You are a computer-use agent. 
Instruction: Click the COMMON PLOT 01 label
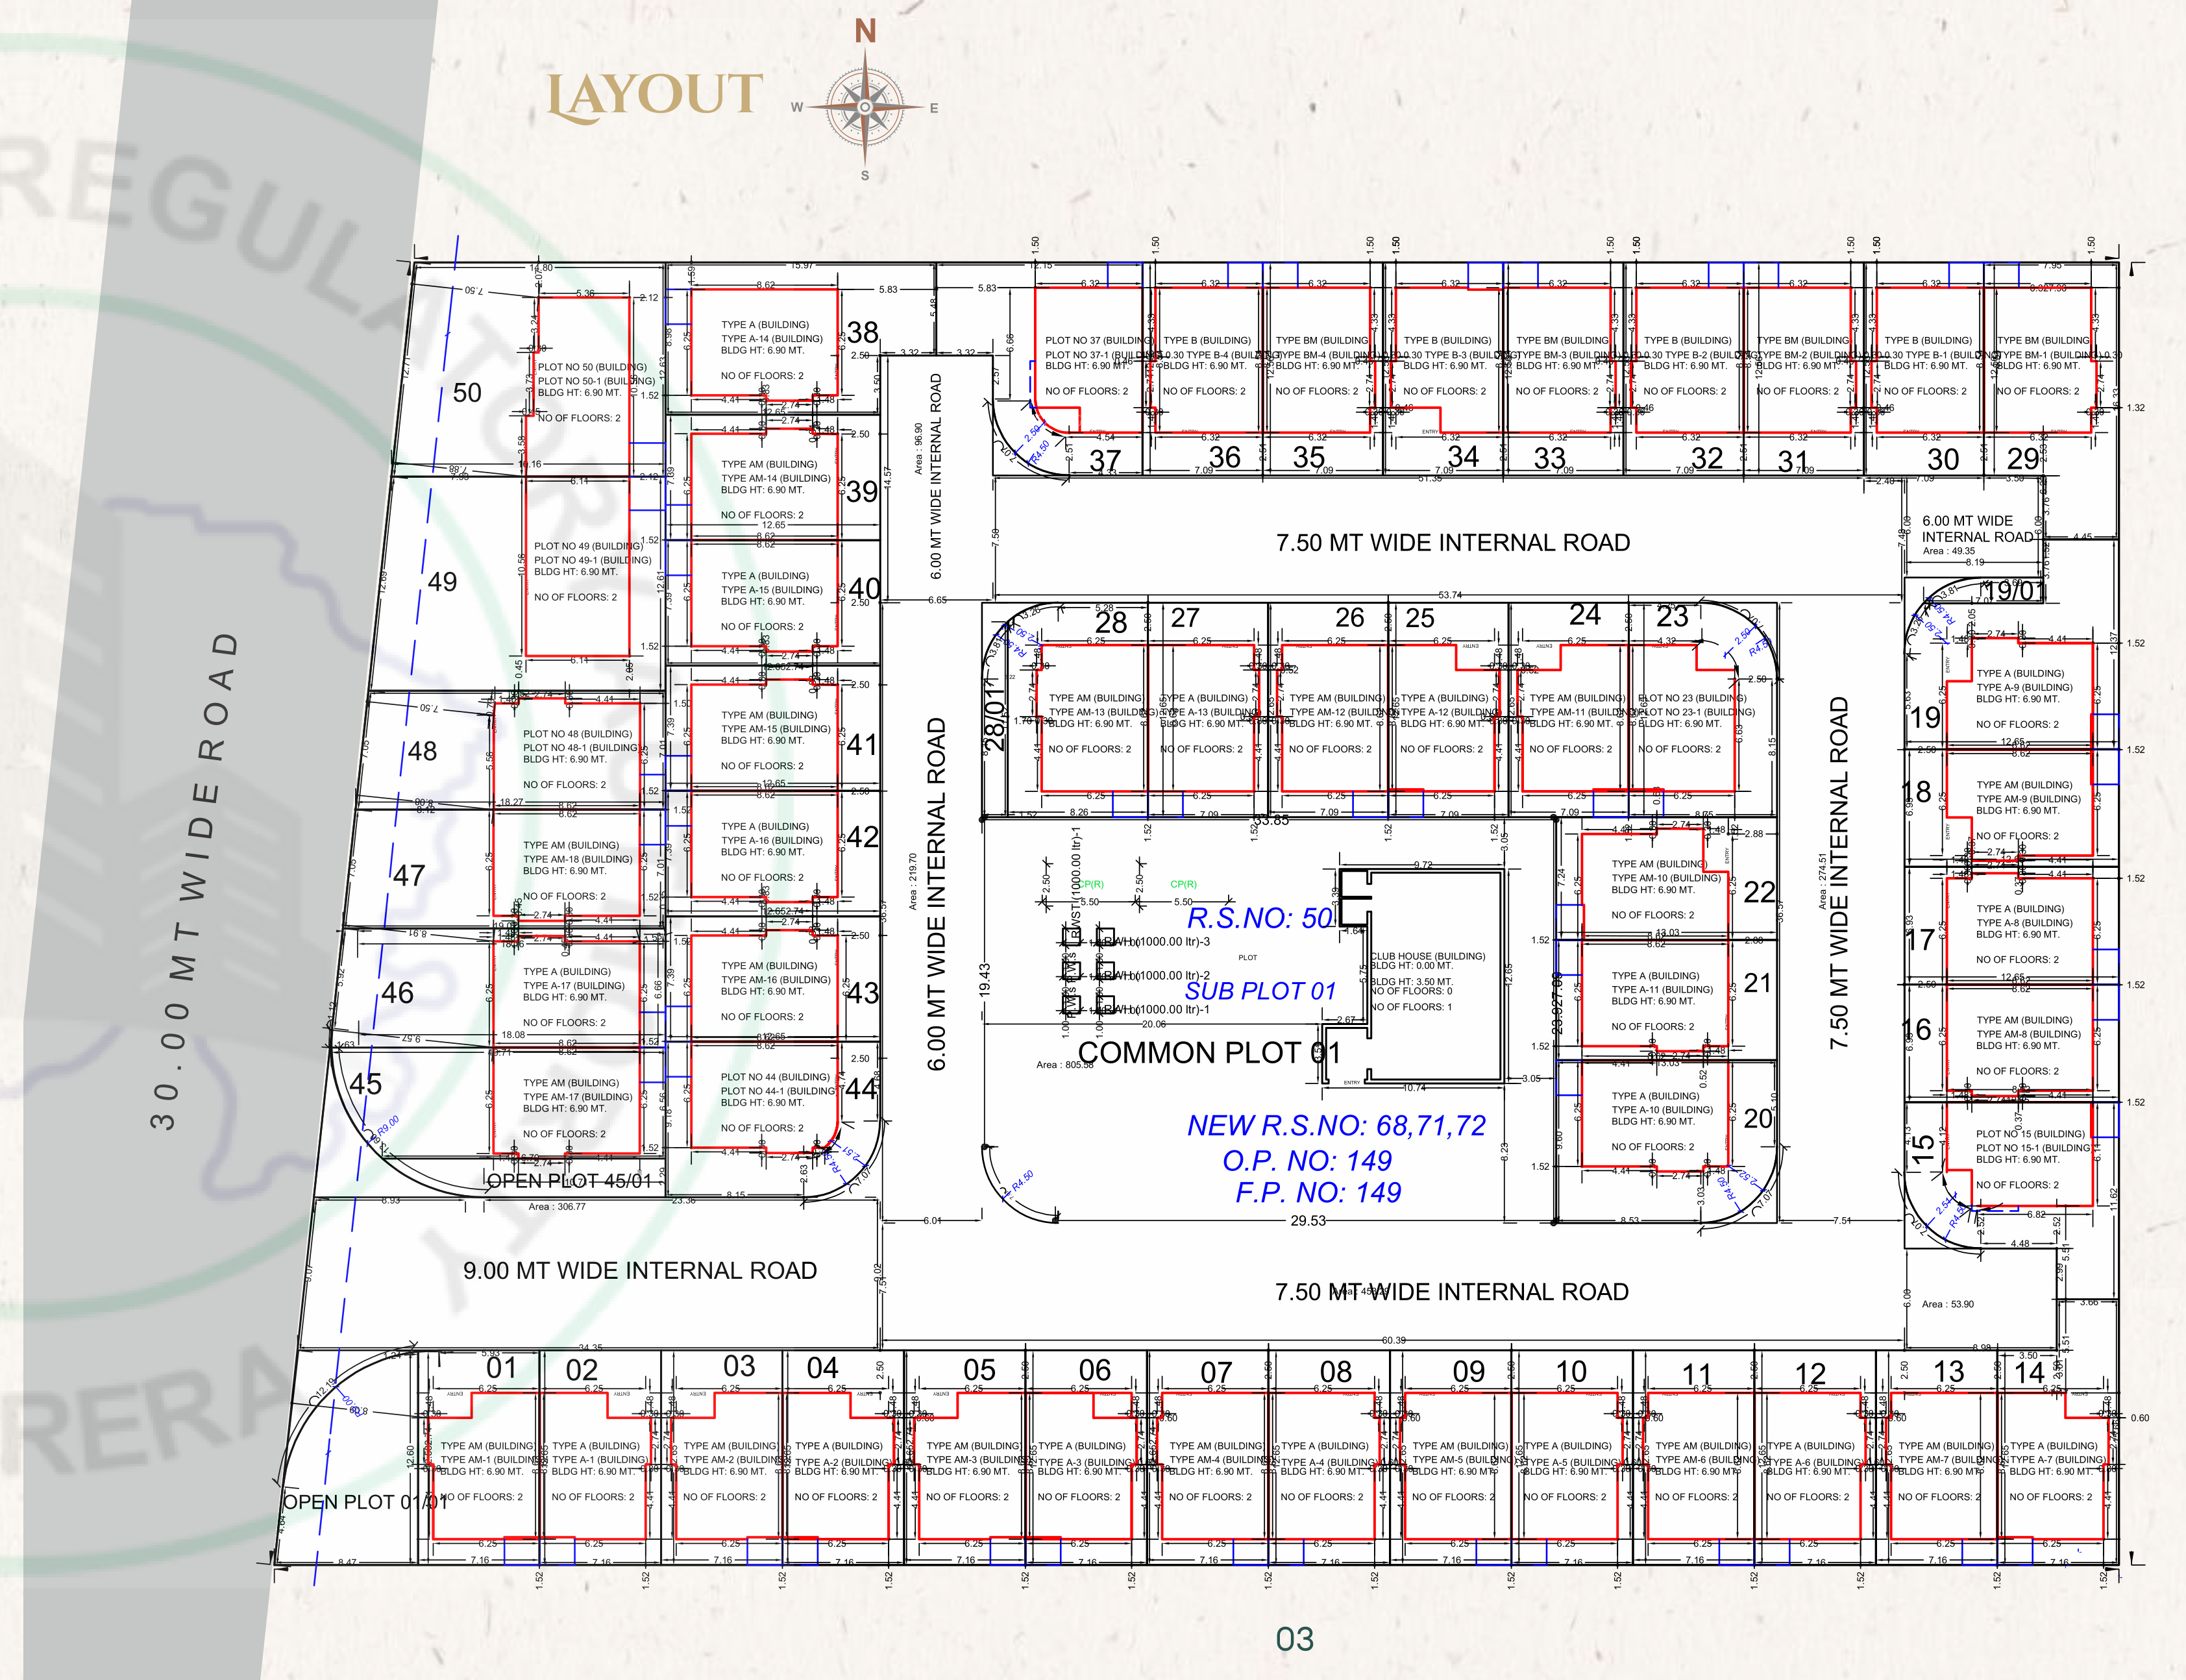pos(1209,1053)
